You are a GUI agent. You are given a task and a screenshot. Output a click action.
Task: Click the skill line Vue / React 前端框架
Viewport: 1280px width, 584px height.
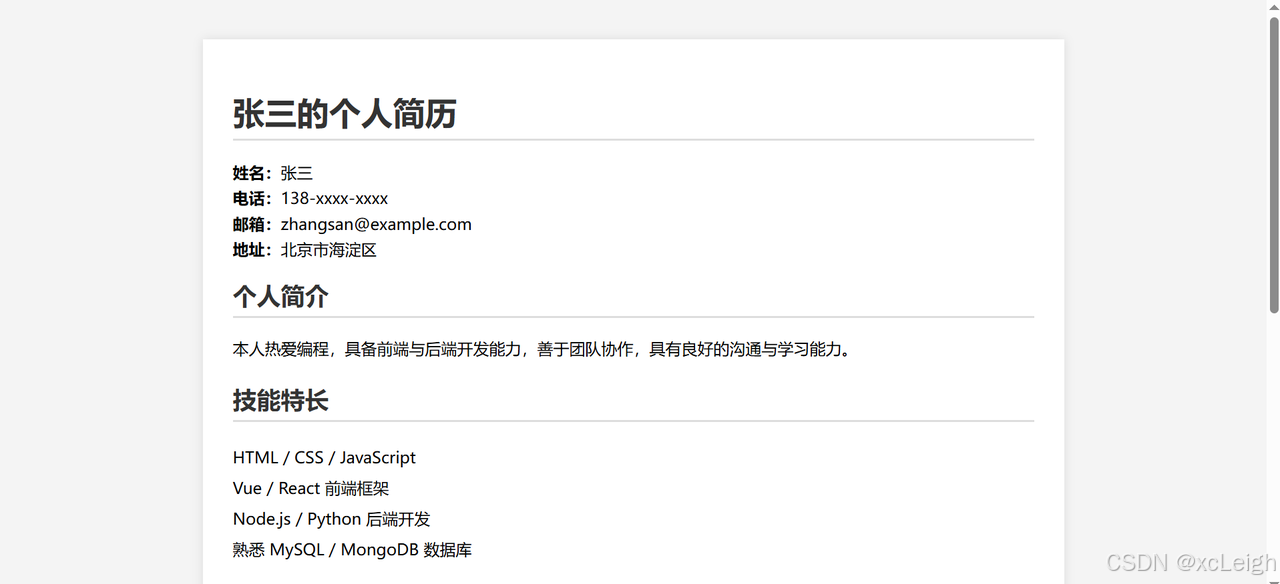tap(311, 488)
